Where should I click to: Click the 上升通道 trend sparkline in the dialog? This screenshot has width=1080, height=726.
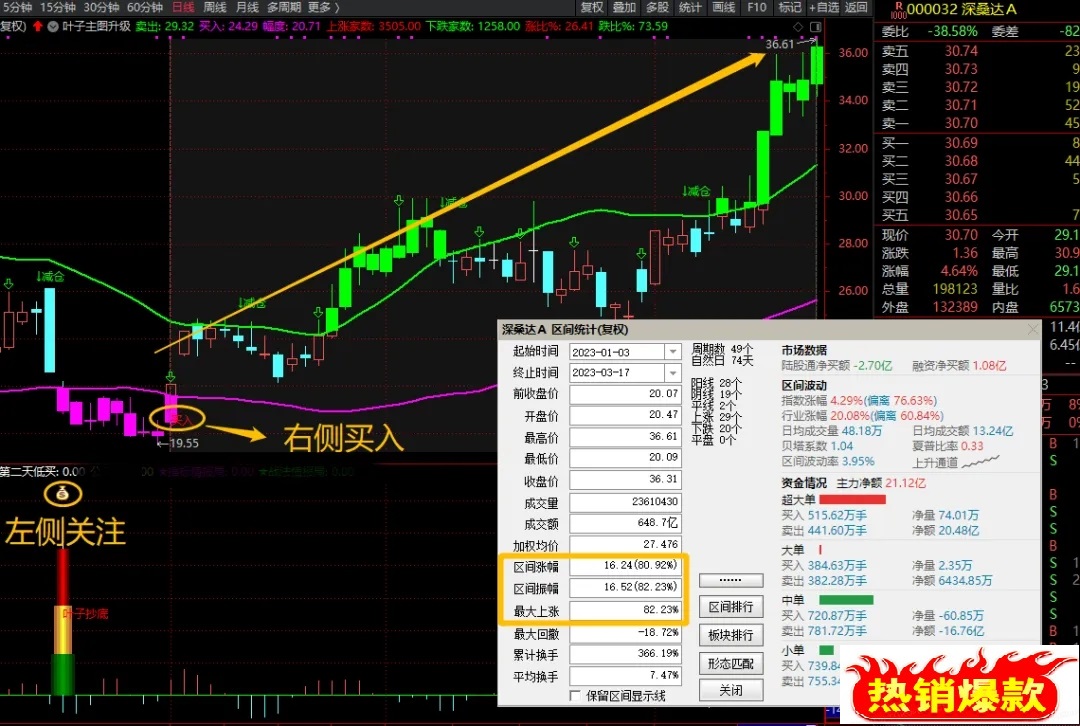coord(981,462)
